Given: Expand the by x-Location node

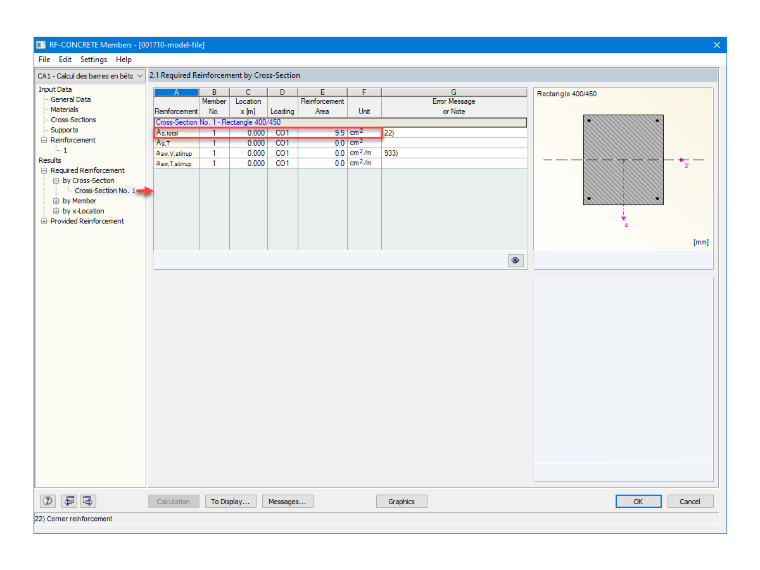Looking at the screenshot, I should tap(56, 211).
